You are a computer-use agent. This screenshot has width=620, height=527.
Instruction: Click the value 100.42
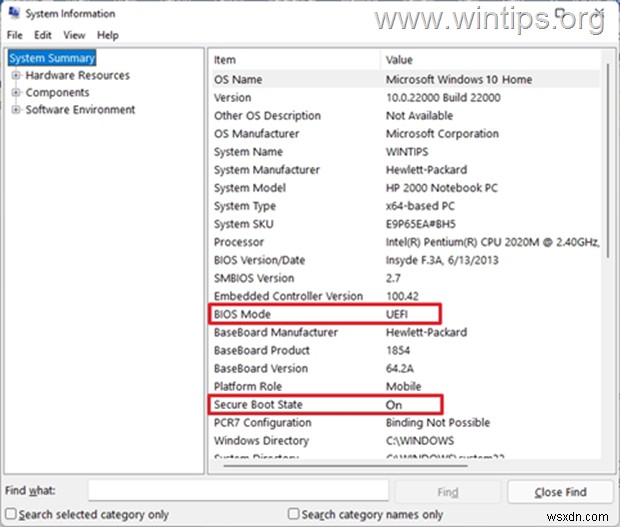click(402, 296)
